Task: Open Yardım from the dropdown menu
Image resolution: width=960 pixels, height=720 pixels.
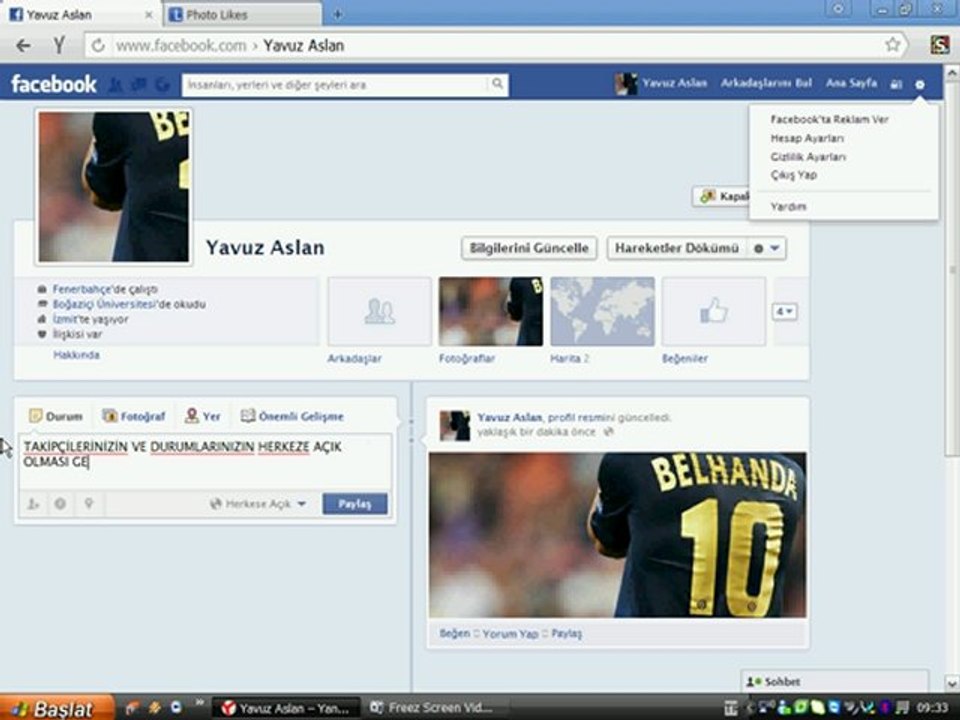Action: pyautogui.click(x=788, y=207)
